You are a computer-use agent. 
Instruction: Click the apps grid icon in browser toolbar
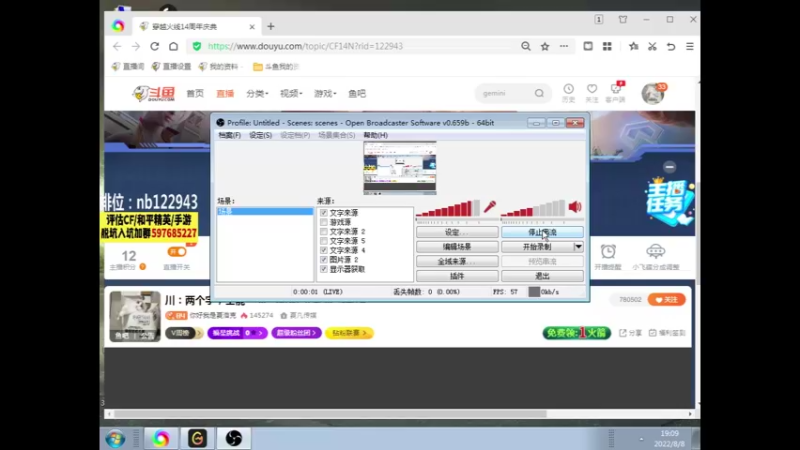(x=607, y=46)
